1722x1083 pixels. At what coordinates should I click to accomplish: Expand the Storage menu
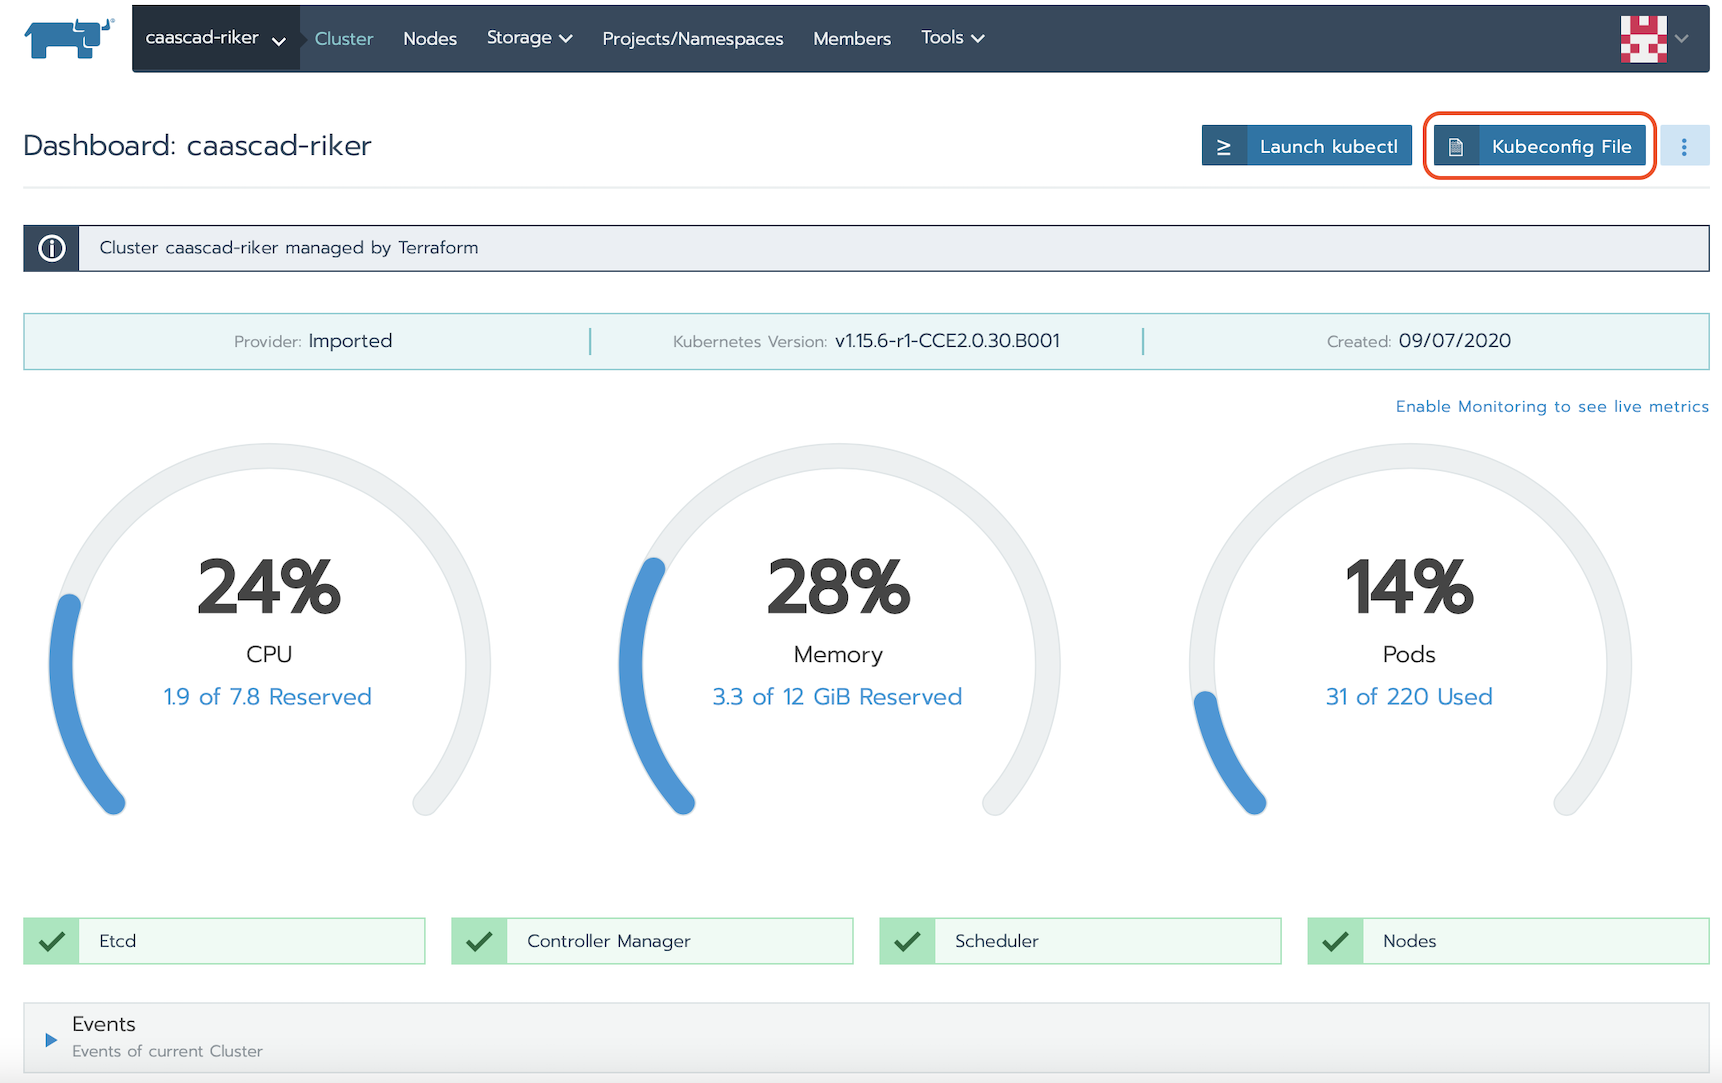coord(529,38)
